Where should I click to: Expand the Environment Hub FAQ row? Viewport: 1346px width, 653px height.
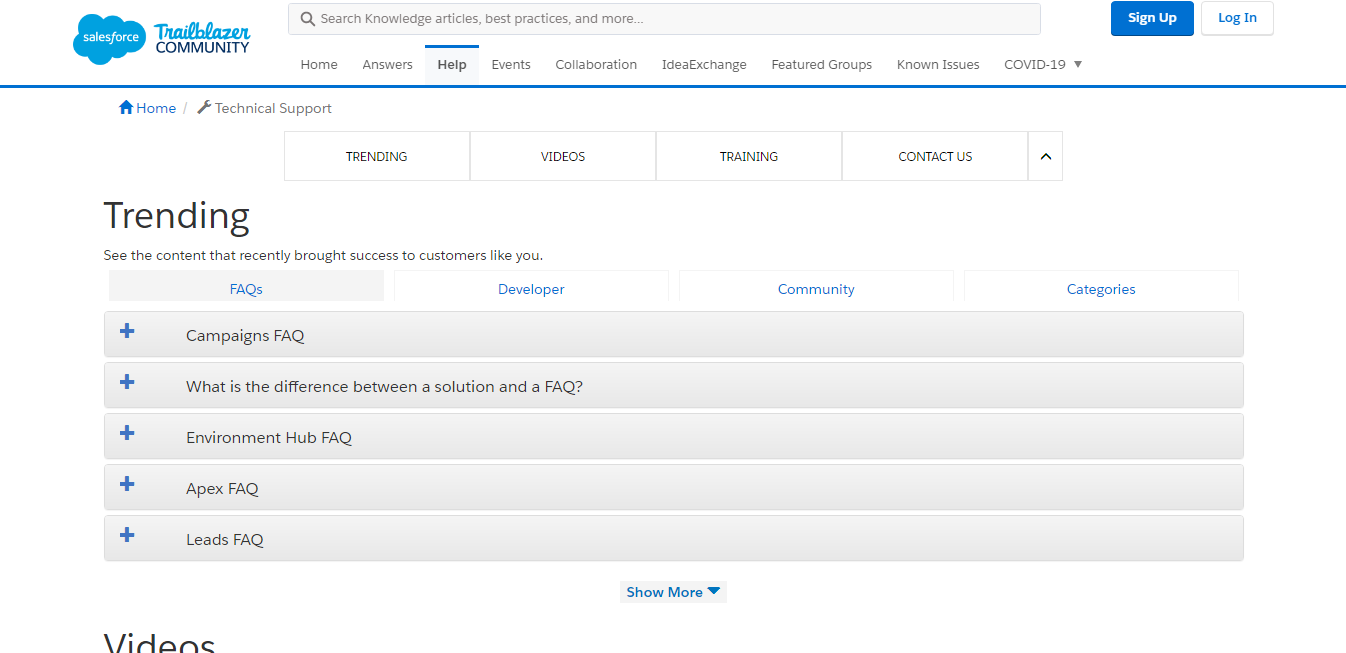[674, 436]
